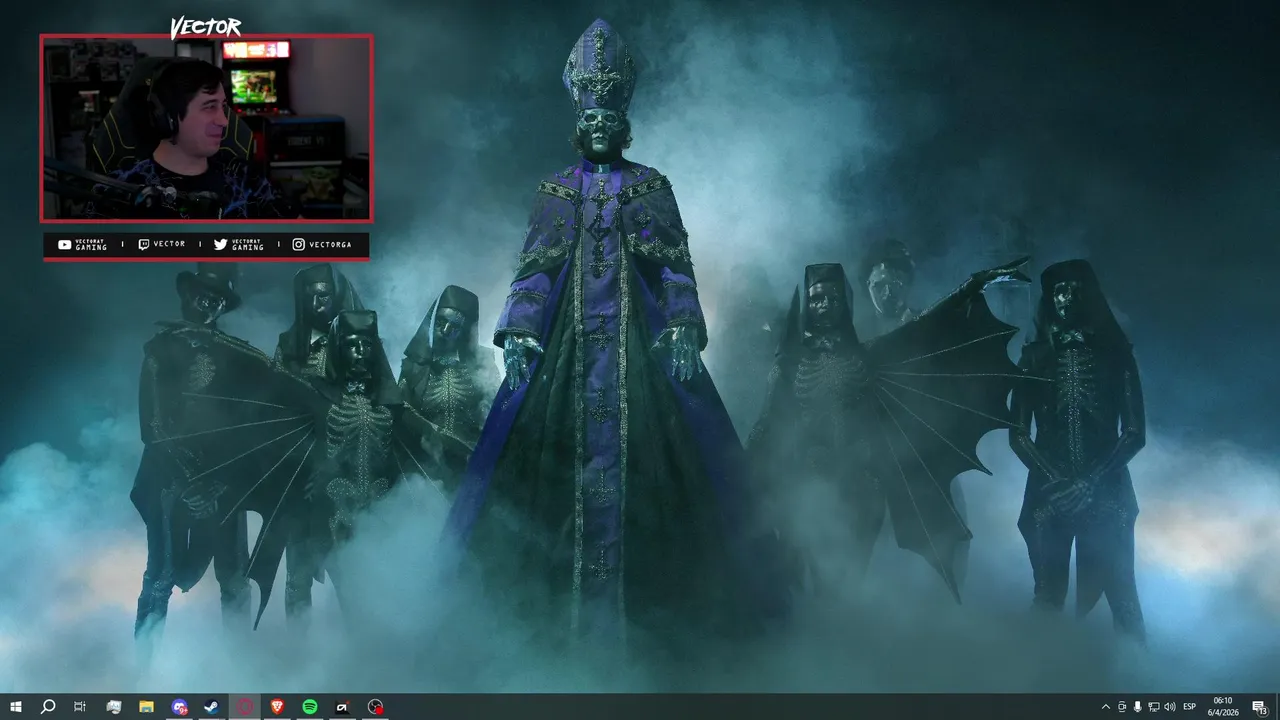The width and height of the screenshot is (1280, 720).
Task: Switch to the Opera GX taskbar app
Action: pyautogui.click(x=245, y=707)
